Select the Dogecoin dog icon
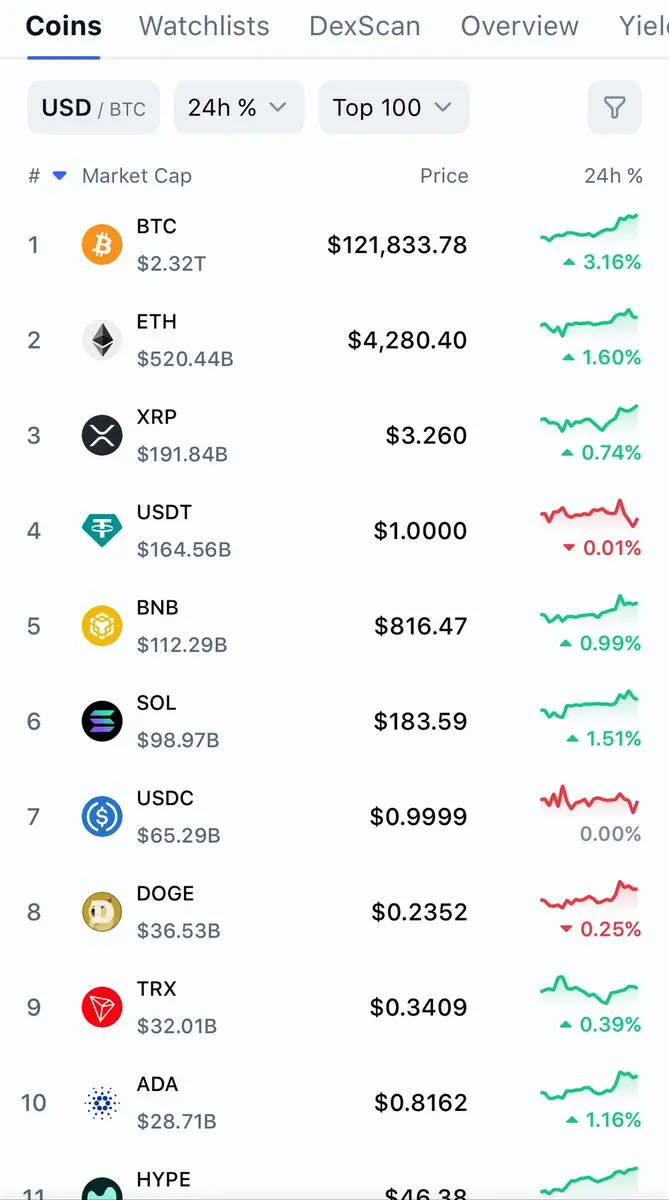Viewport: 669px width, 1200px height. (x=102, y=912)
